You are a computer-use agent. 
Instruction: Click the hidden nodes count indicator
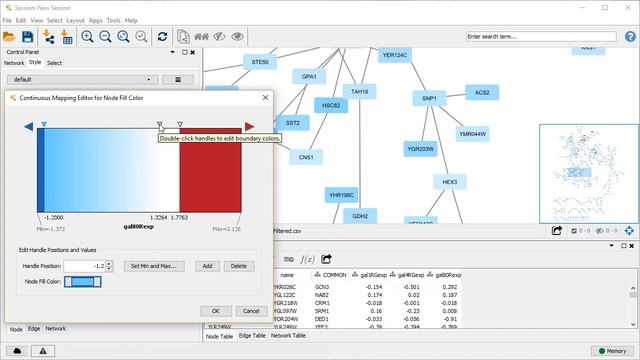(605, 231)
